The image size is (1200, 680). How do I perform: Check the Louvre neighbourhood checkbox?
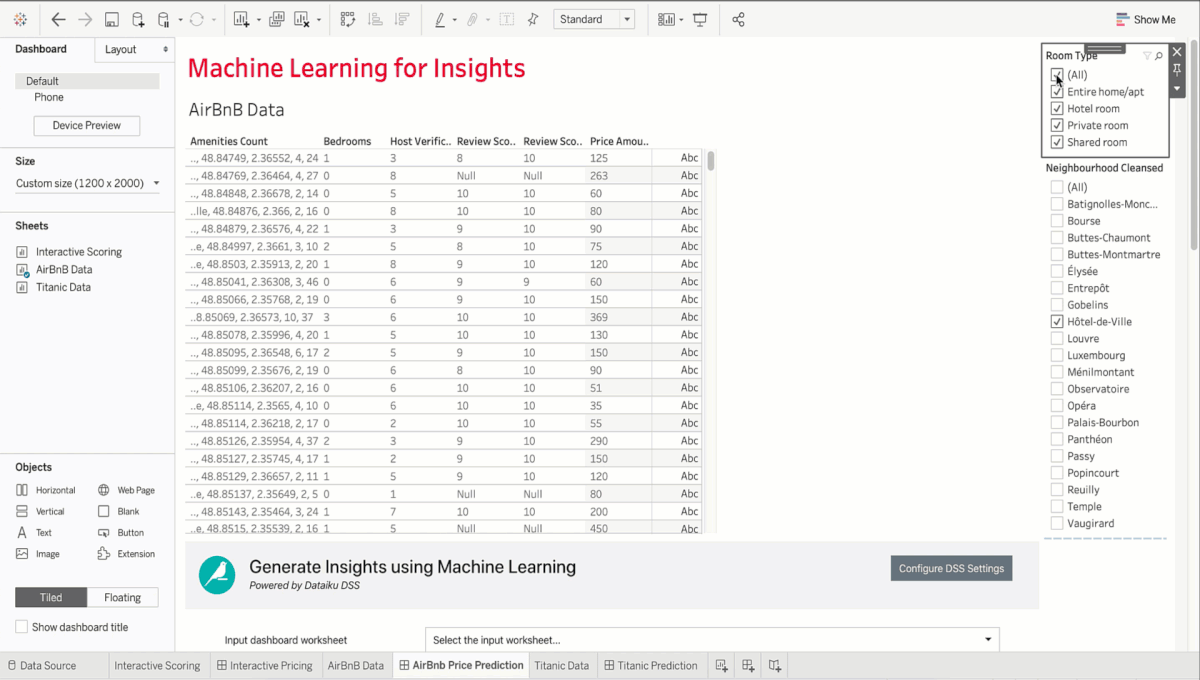(1057, 339)
